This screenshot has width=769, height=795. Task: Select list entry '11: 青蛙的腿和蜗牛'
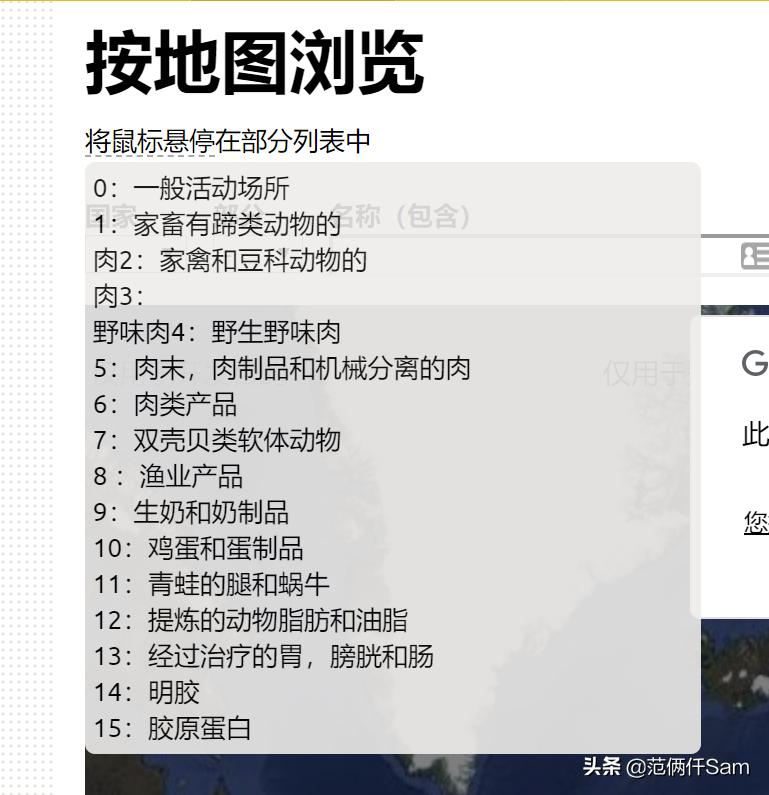point(211,585)
